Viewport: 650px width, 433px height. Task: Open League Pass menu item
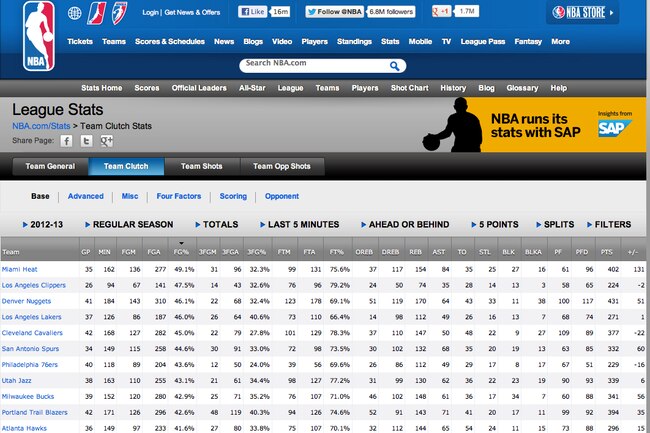[x=483, y=41]
